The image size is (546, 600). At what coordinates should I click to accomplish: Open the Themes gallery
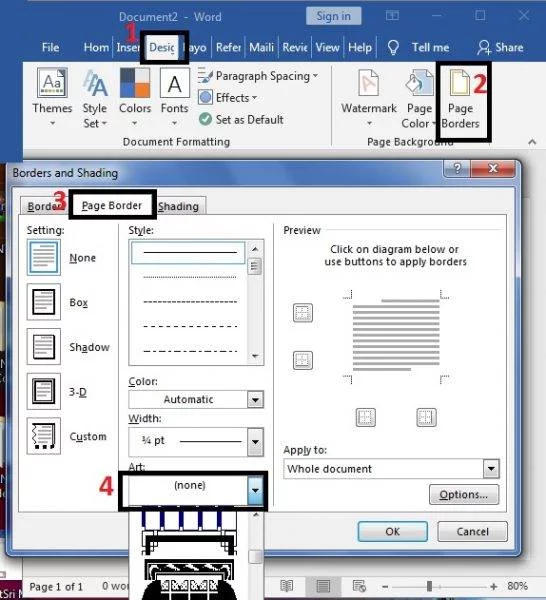tap(52, 98)
